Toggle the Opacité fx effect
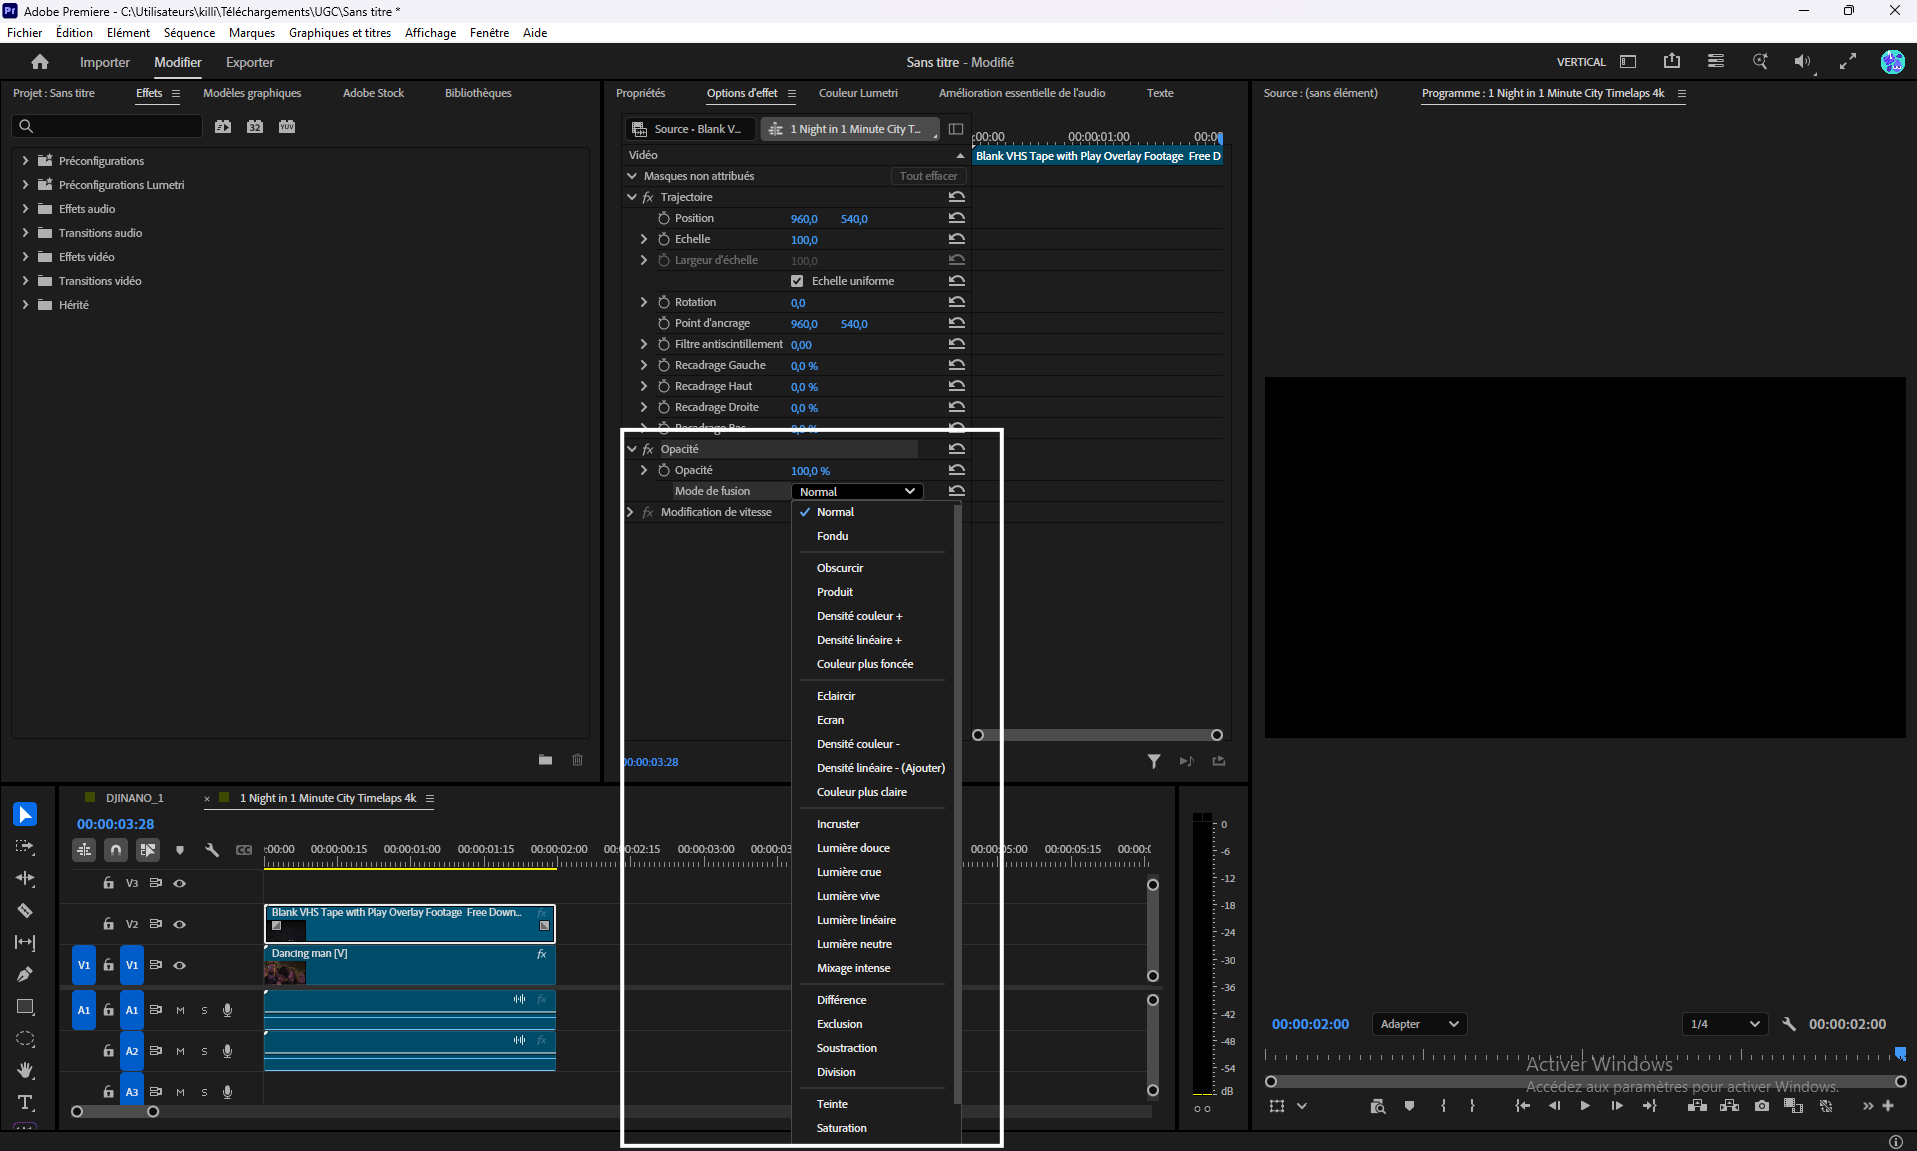 click(x=648, y=449)
